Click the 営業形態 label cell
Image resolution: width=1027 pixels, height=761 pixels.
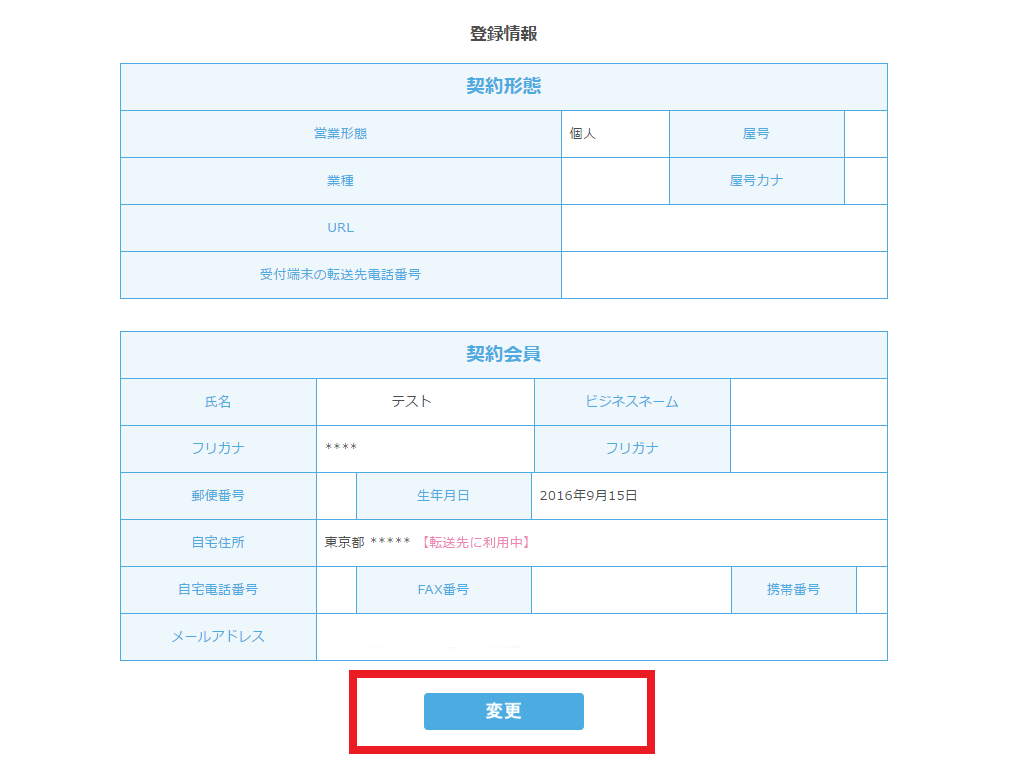click(x=340, y=133)
